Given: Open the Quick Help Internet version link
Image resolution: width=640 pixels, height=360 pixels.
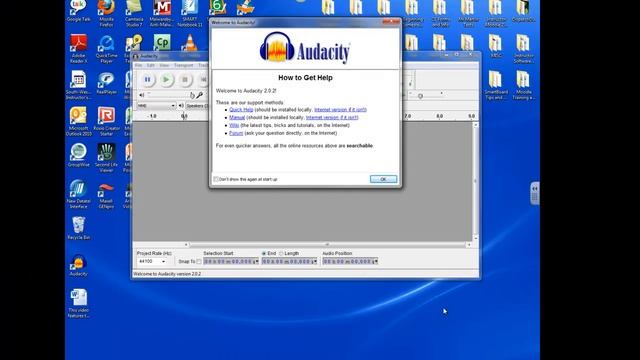Looking at the screenshot, I should point(340,110).
